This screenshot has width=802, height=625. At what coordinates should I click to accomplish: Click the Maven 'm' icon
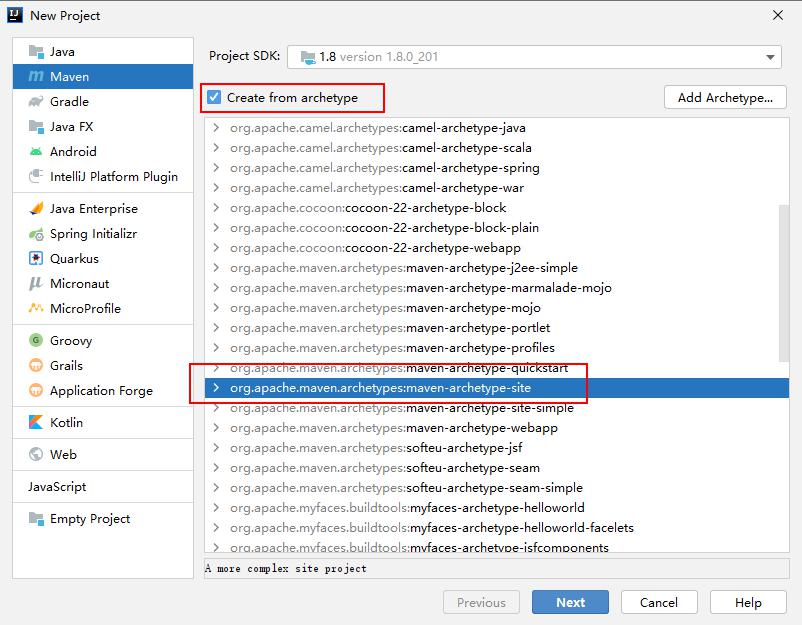pos(36,76)
